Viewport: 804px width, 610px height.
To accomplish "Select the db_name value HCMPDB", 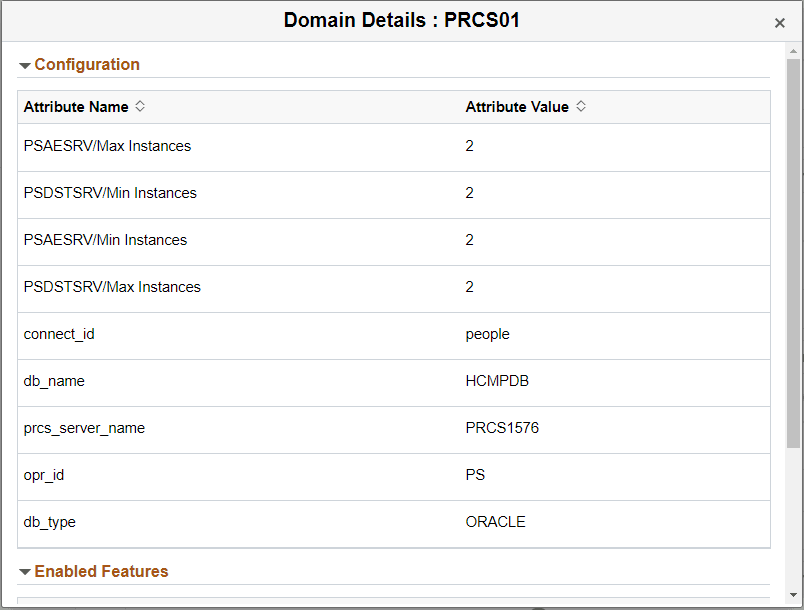I will tap(496, 381).
